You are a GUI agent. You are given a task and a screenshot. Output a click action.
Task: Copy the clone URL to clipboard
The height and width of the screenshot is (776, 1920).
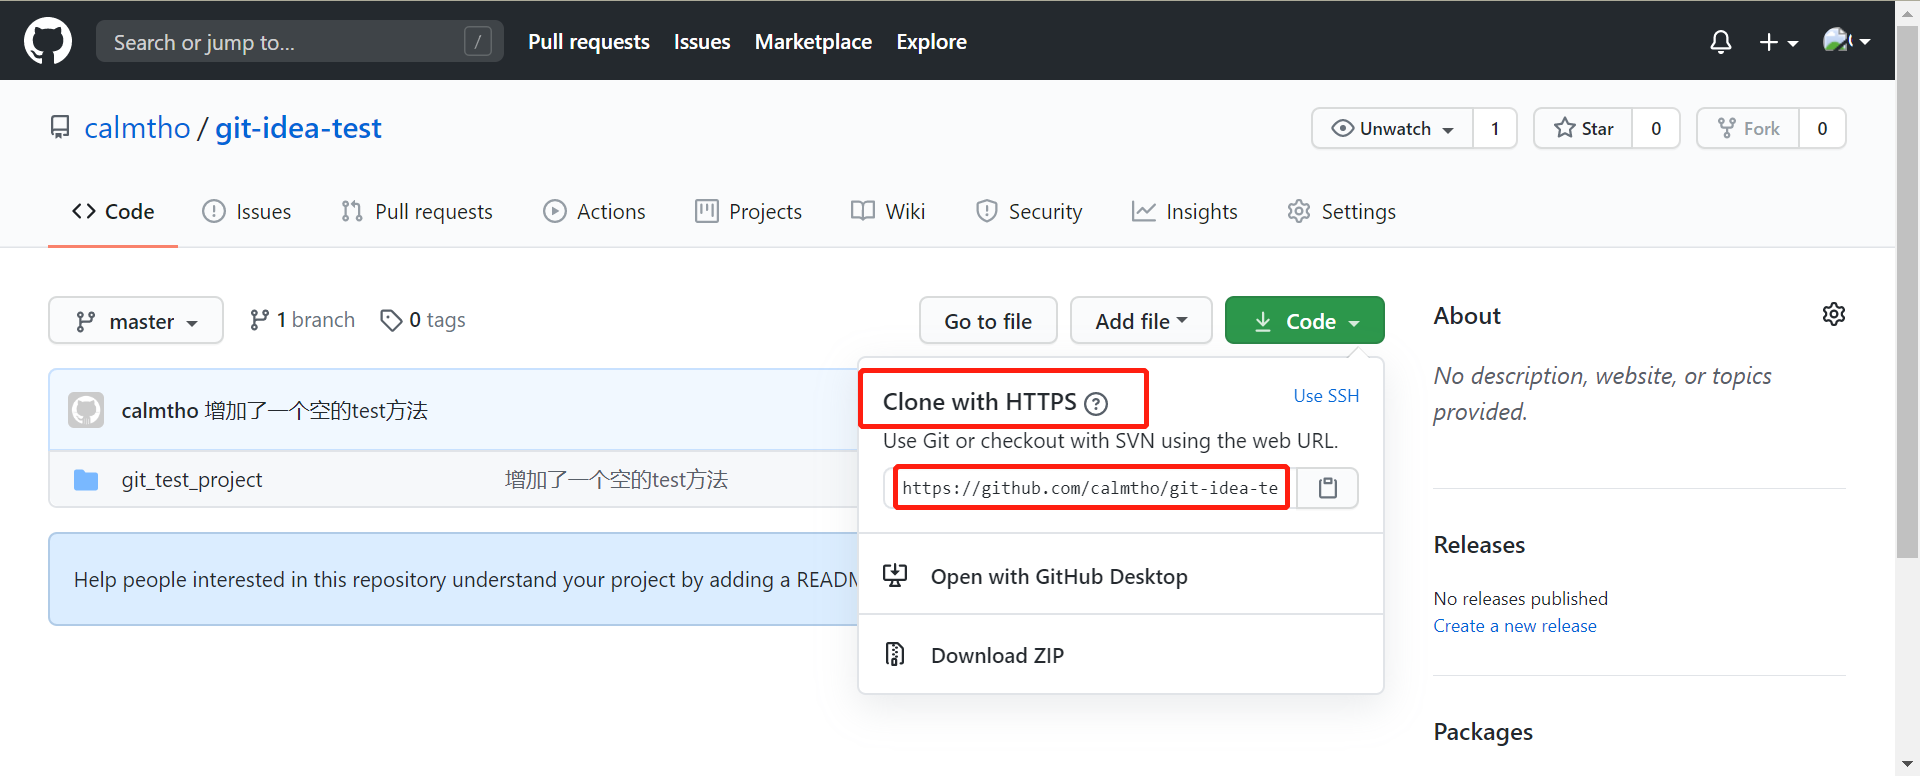pyautogui.click(x=1328, y=488)
